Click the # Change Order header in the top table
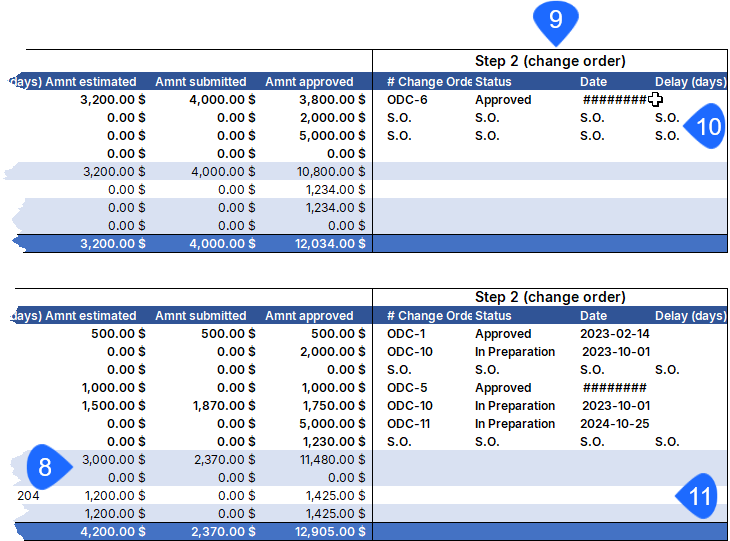 [429, 82]
